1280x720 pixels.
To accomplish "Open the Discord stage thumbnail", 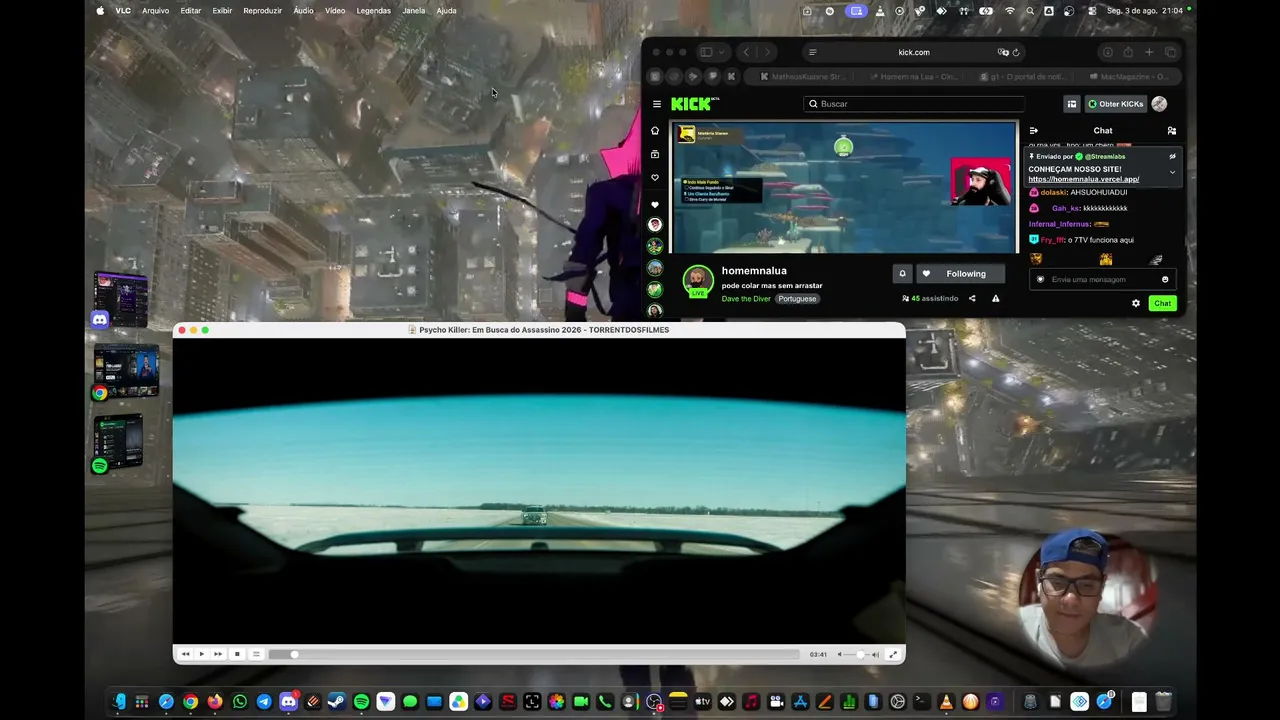I will [x=121, y=299].
